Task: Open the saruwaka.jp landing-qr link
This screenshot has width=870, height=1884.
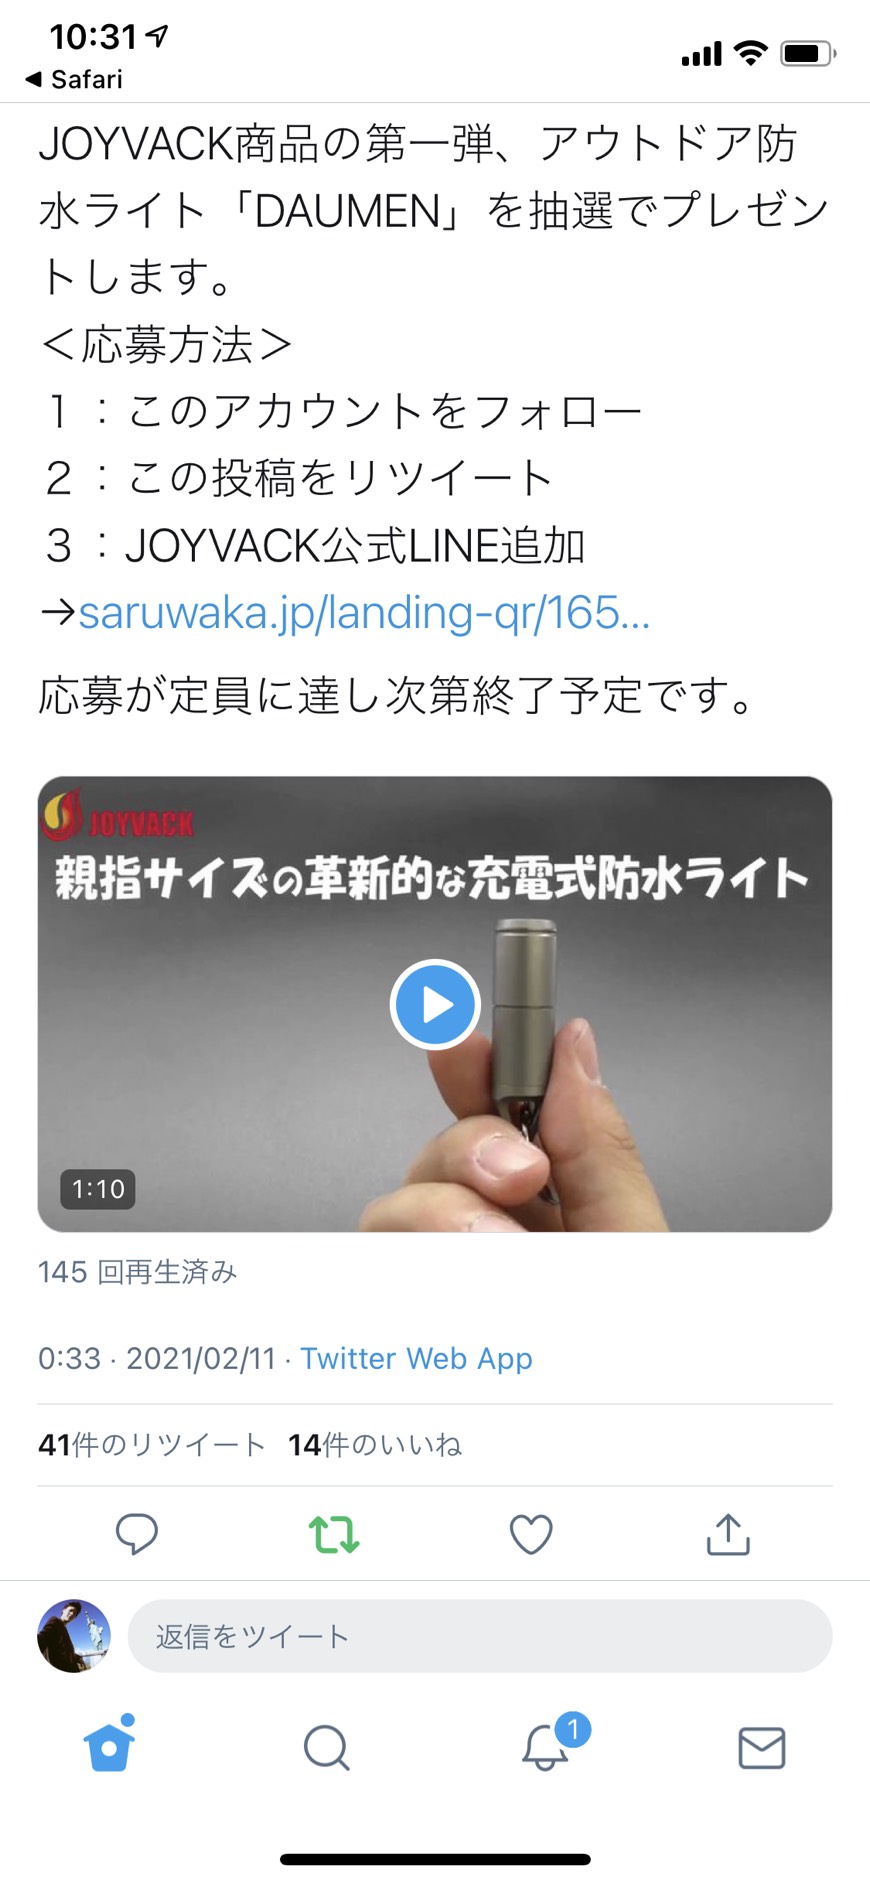Action: point(364,612)
